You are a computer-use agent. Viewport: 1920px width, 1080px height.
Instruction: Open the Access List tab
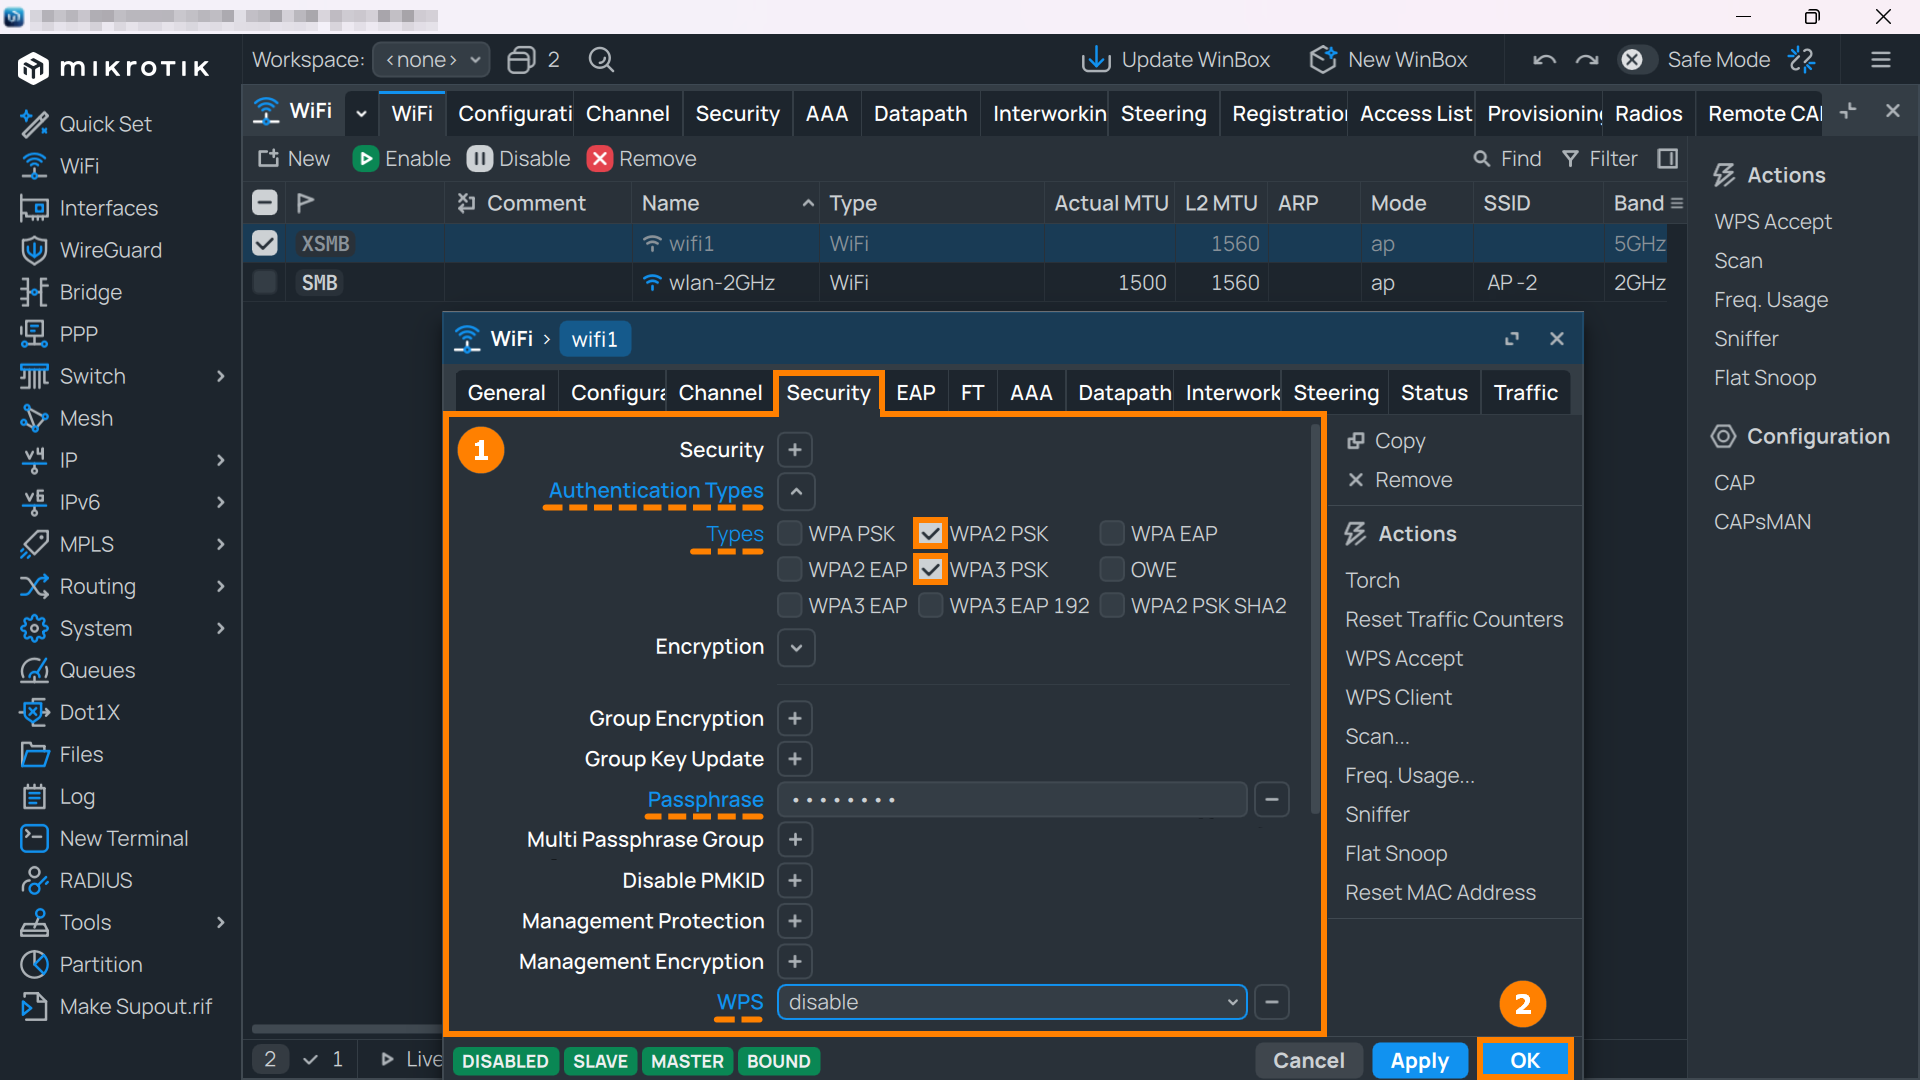tap(1415, 114)
